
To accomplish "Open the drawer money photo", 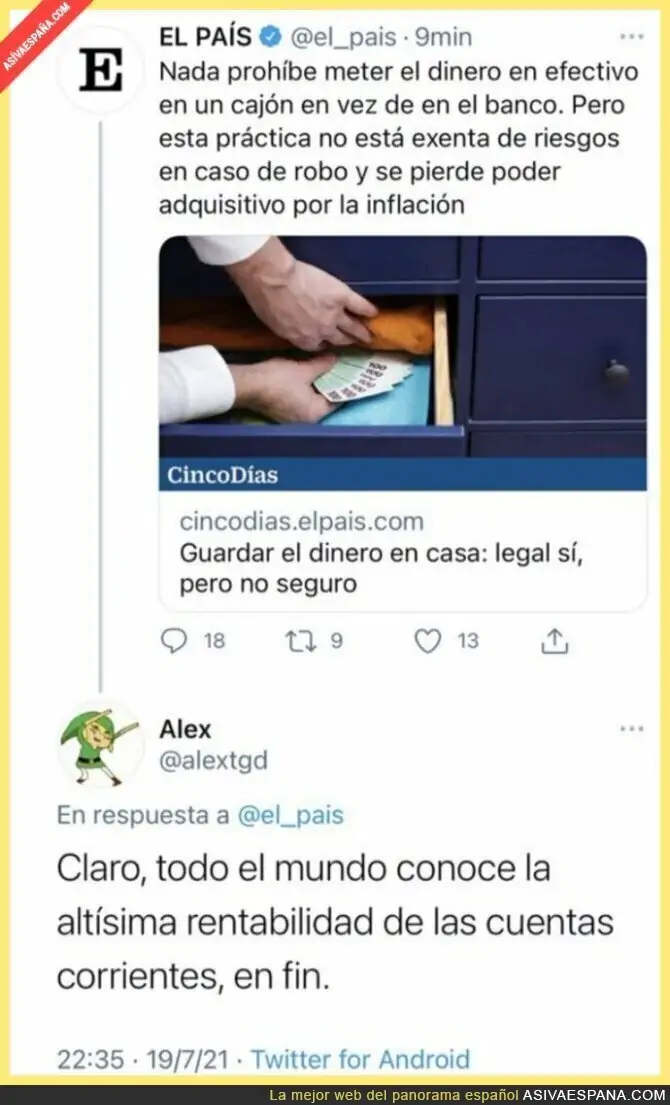I will pyautogui.click(x=403, y=347).
